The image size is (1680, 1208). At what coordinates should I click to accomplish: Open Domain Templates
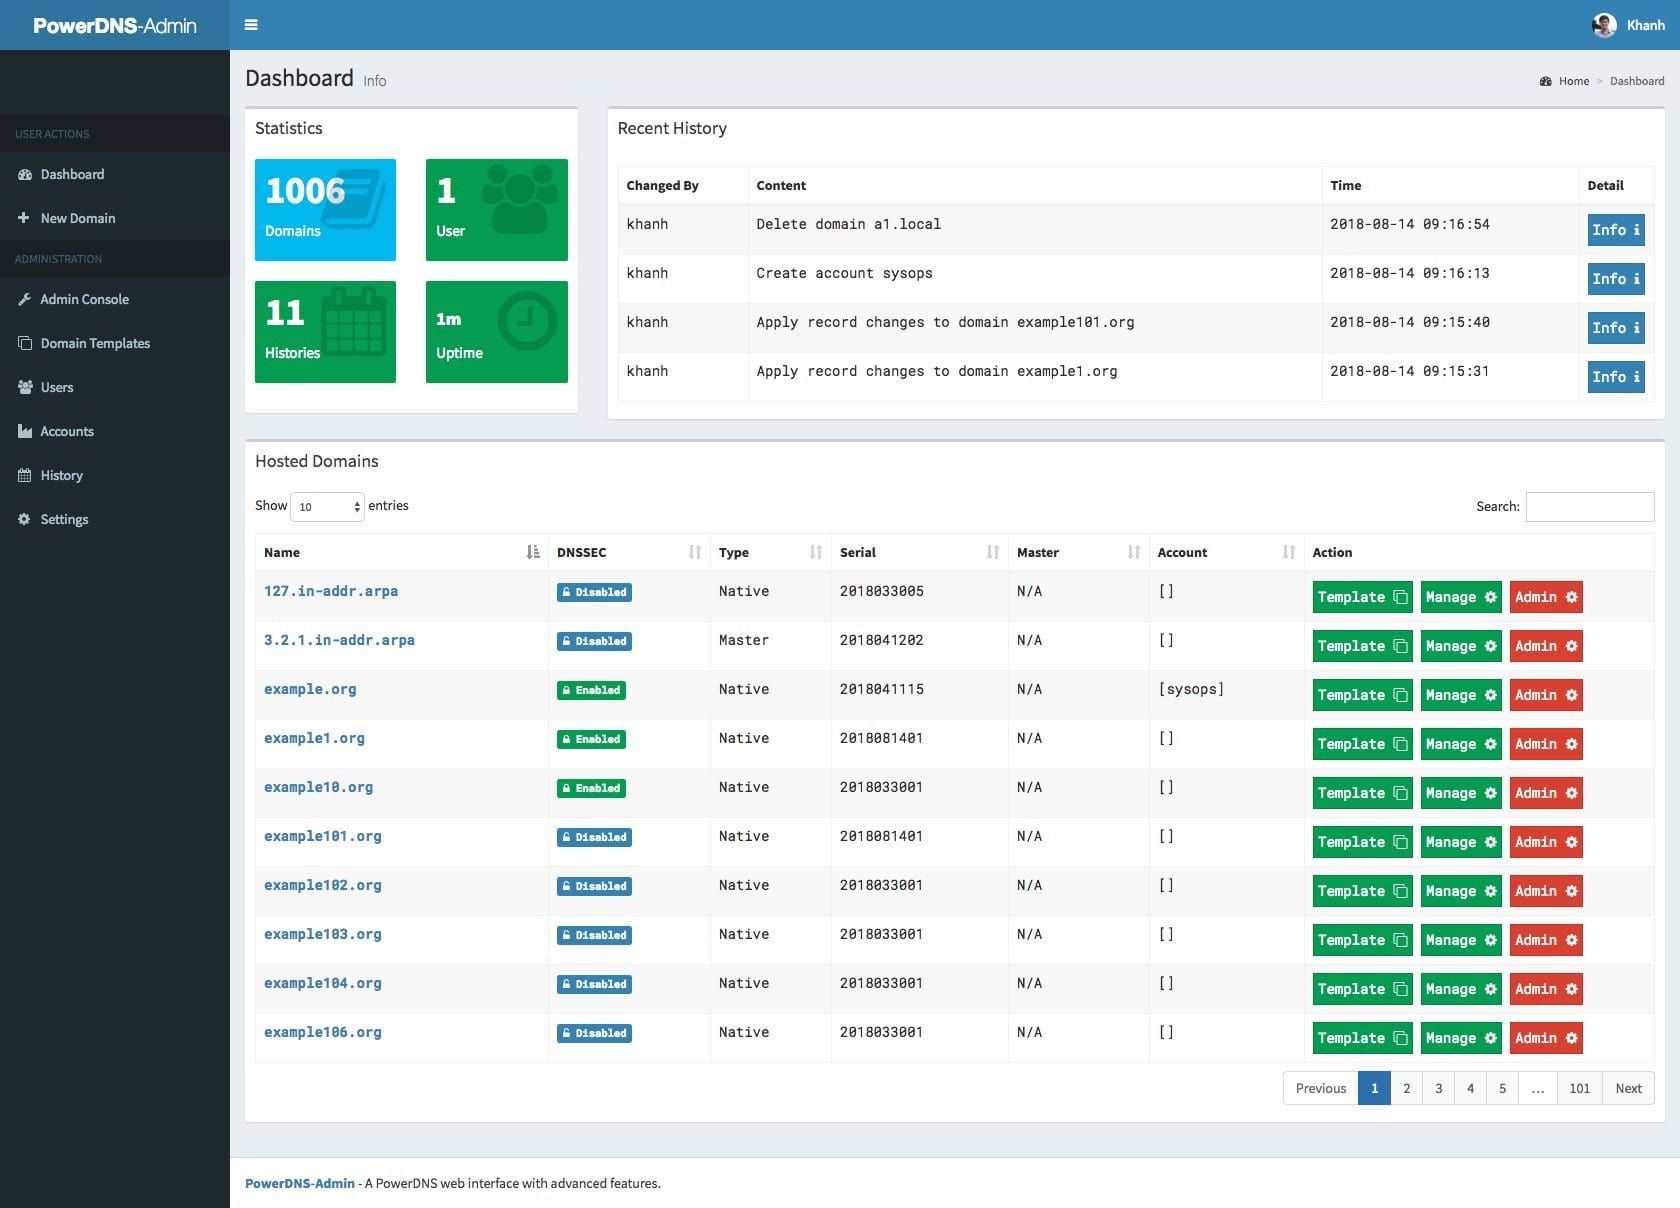point(95,343)
